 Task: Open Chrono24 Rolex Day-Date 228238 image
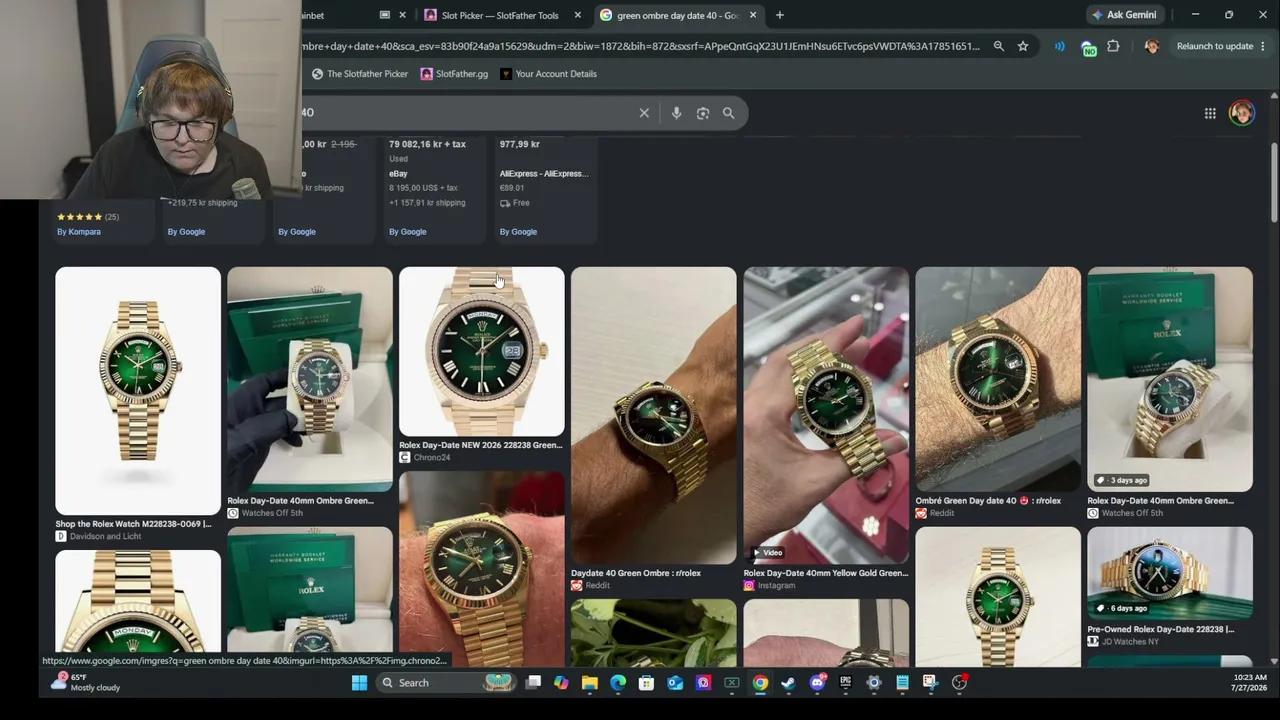482,352
